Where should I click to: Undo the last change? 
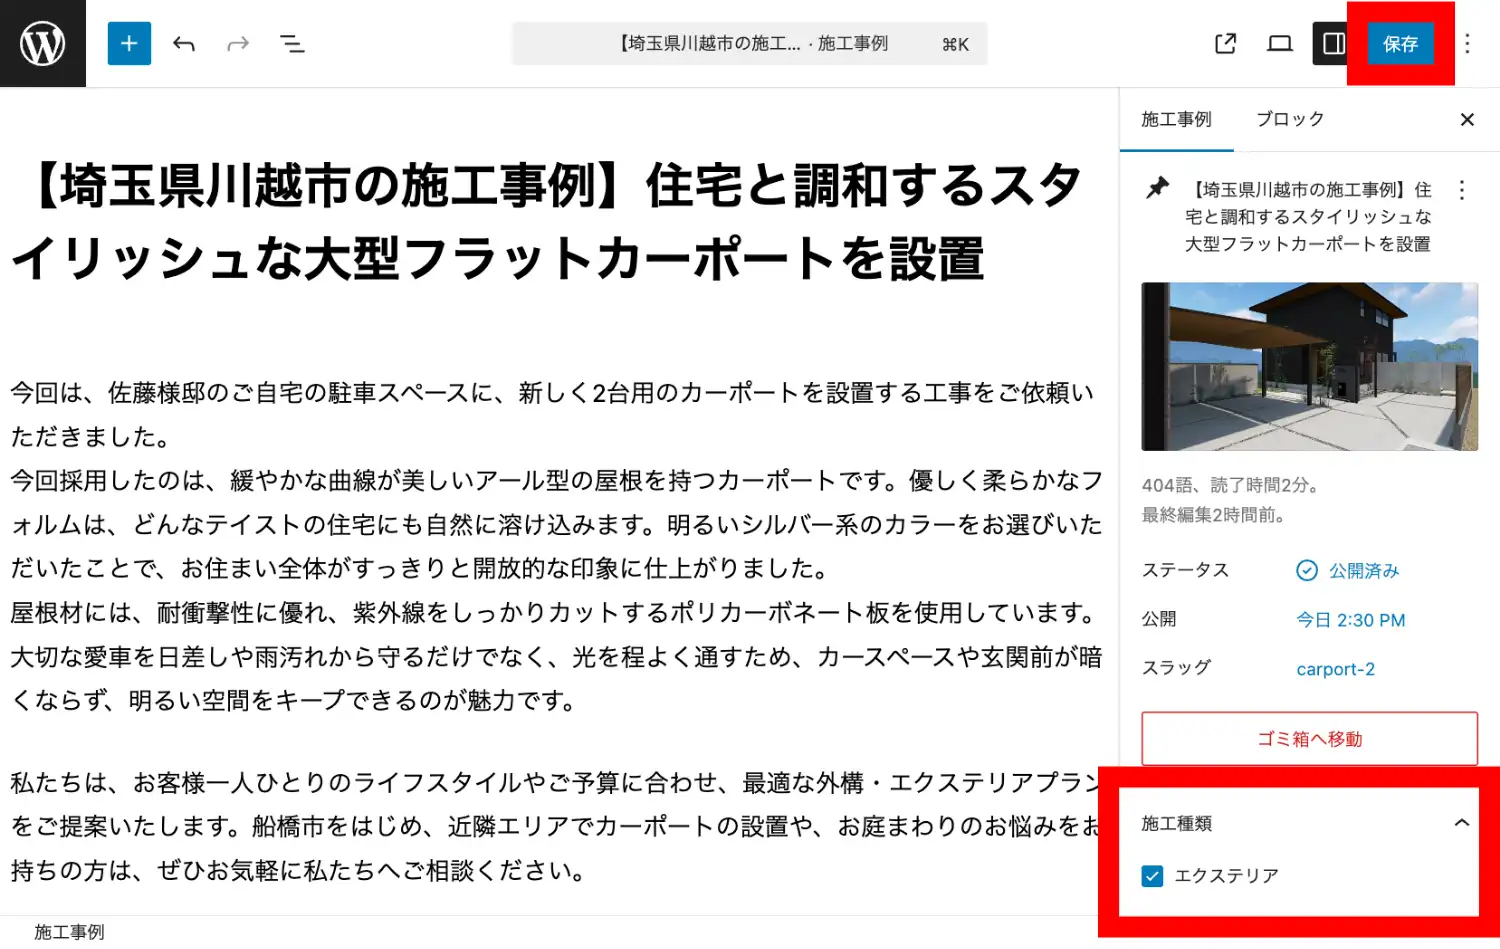pos(183,43)
